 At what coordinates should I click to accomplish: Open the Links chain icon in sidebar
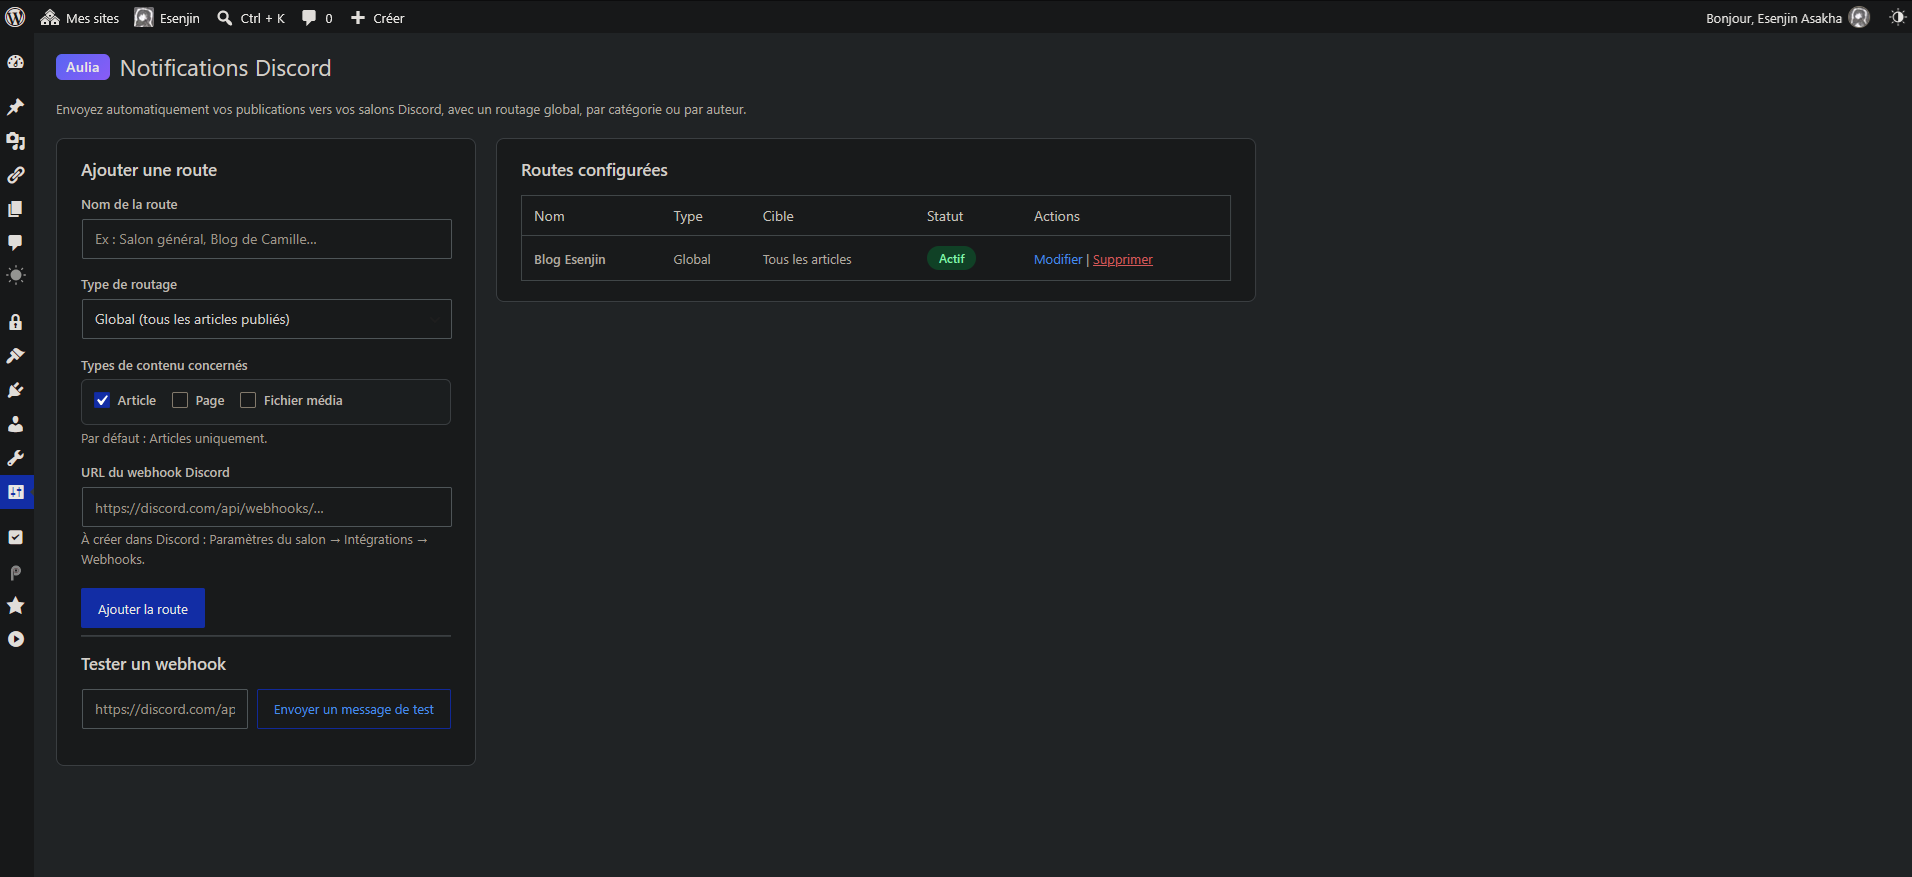click(16, 175)
